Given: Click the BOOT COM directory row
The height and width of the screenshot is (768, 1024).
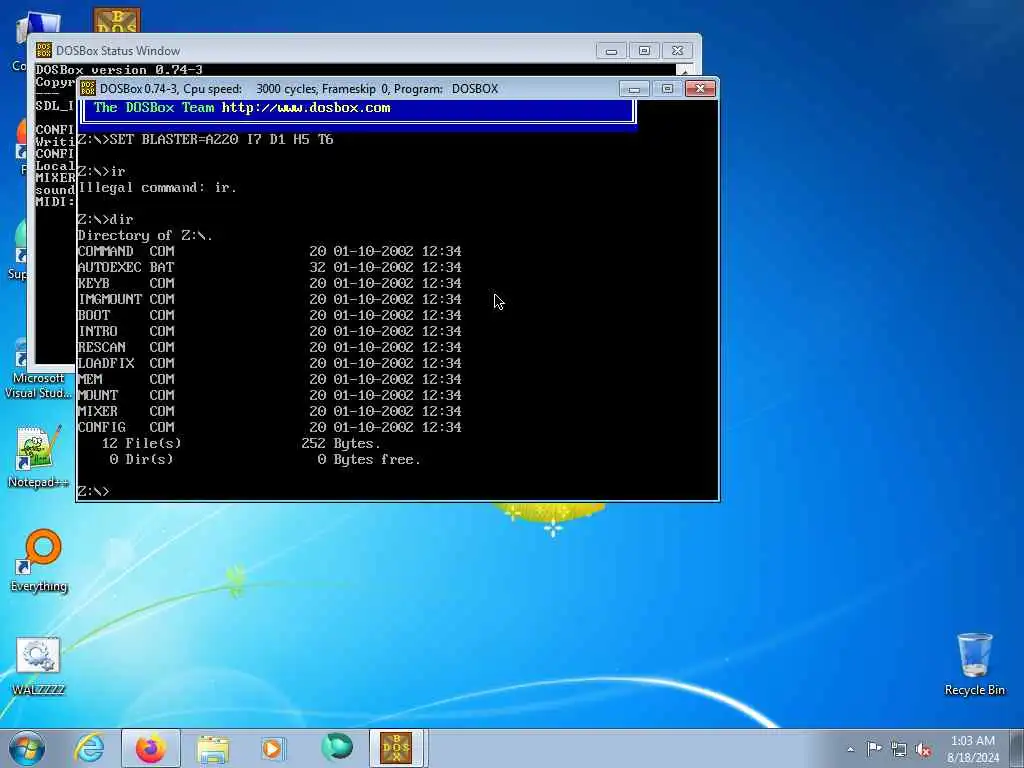Looking at the screenshot, I should coord(269,315).
